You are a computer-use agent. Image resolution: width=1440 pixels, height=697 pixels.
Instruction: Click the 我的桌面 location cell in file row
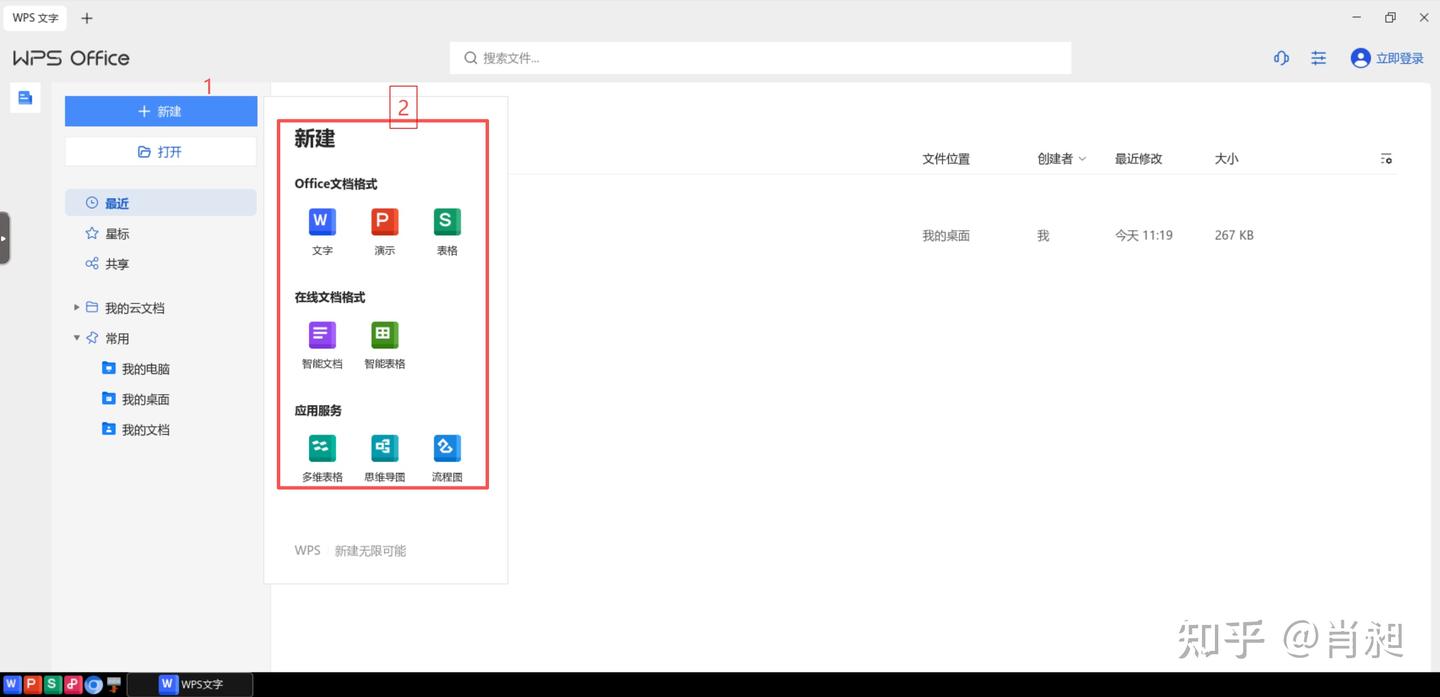click(946, 235)
